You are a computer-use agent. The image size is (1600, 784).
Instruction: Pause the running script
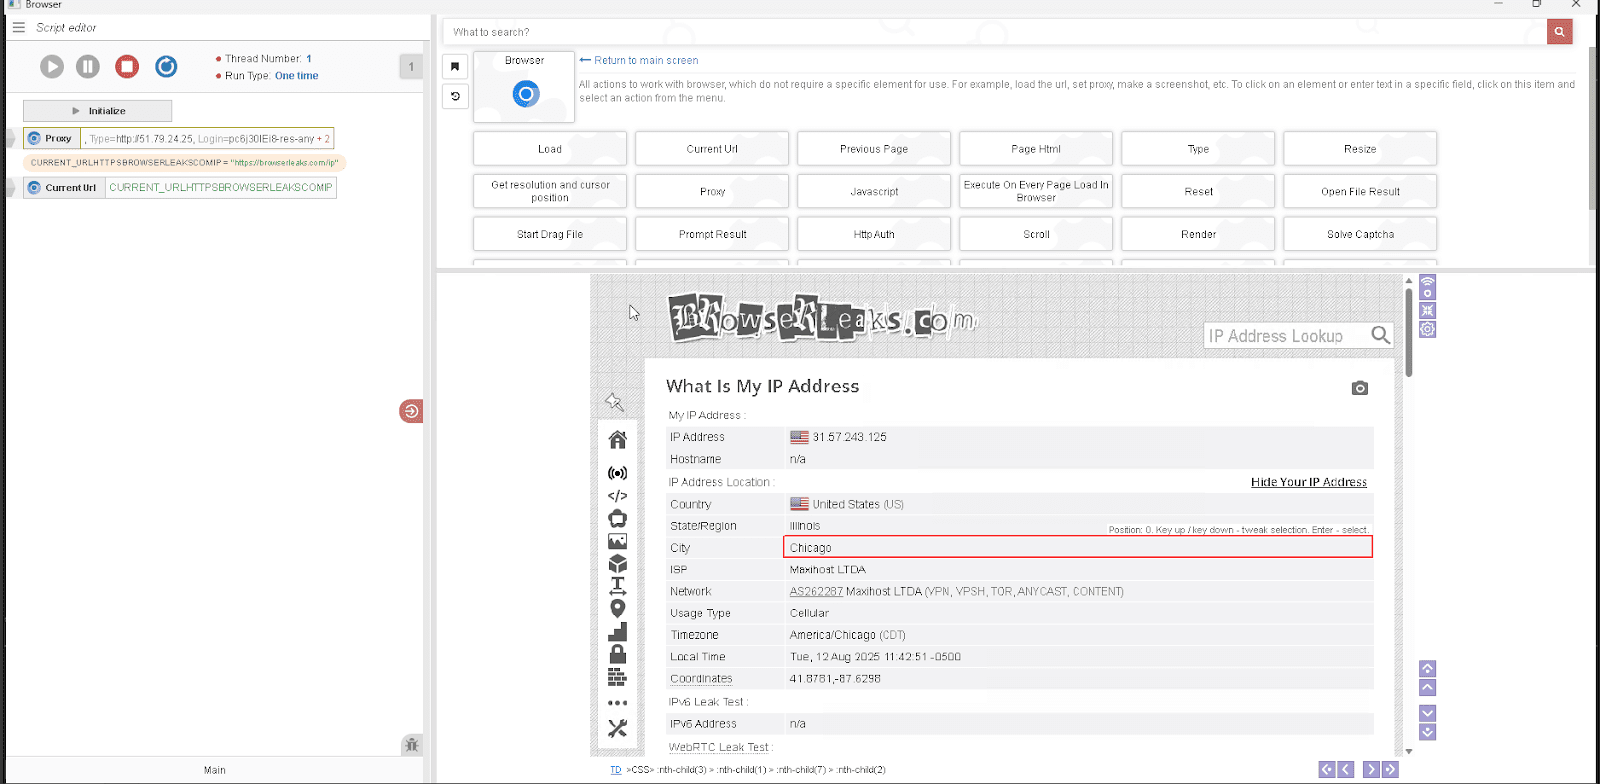point(88,67)
